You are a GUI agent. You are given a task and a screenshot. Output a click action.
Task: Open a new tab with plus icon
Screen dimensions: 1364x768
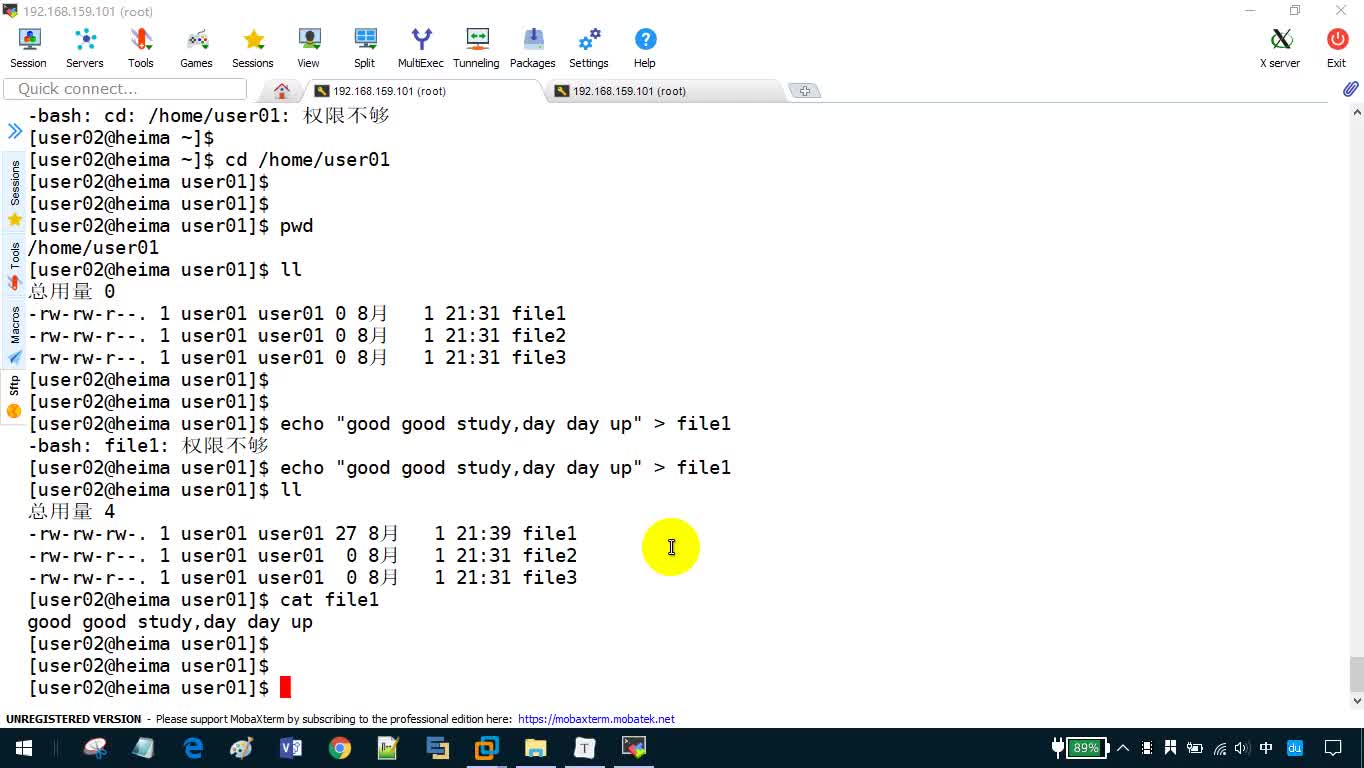[805, 91]
